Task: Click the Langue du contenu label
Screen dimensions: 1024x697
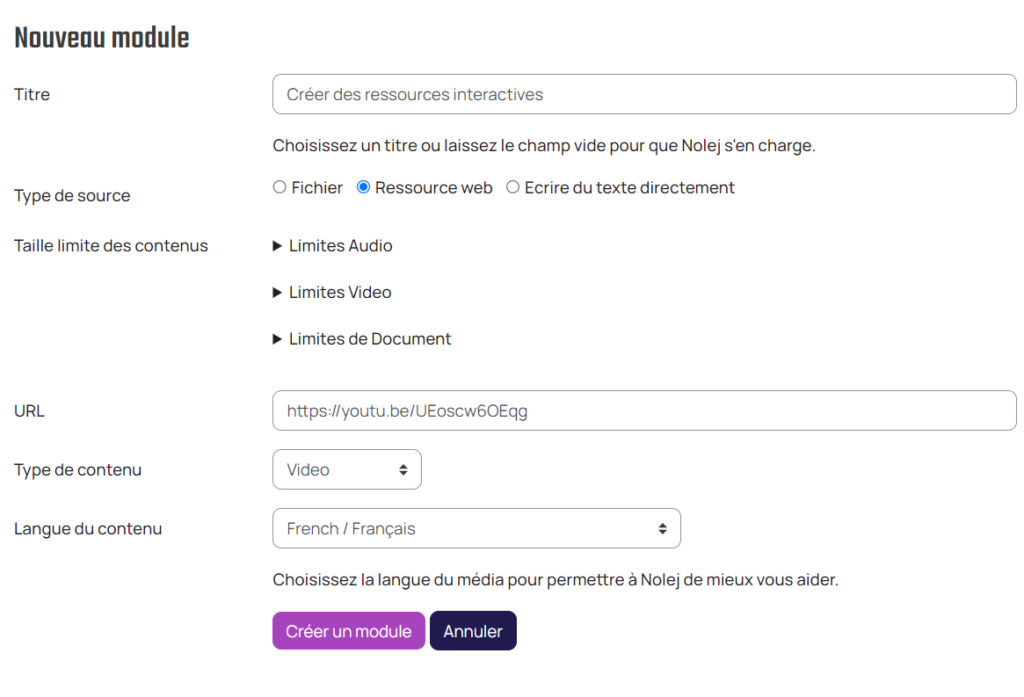Action: tap(88, 529)
